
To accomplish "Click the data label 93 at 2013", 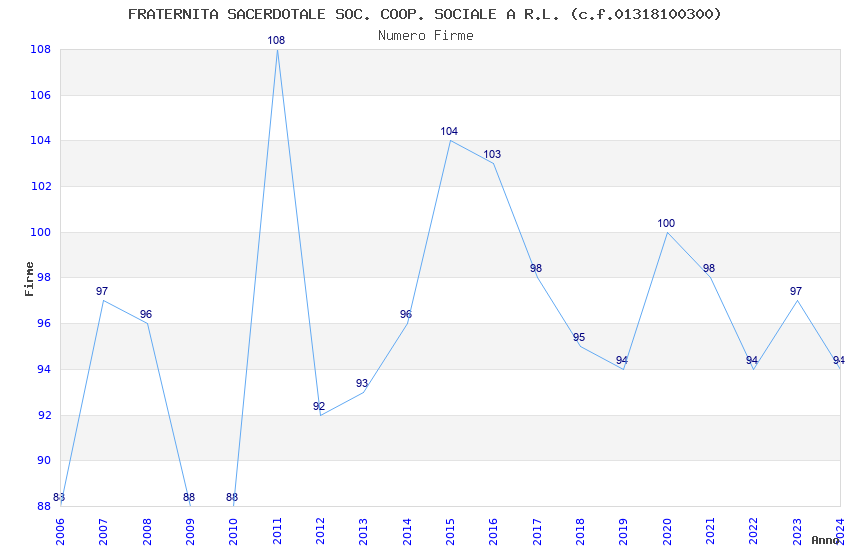I will [x=362, y=383].
